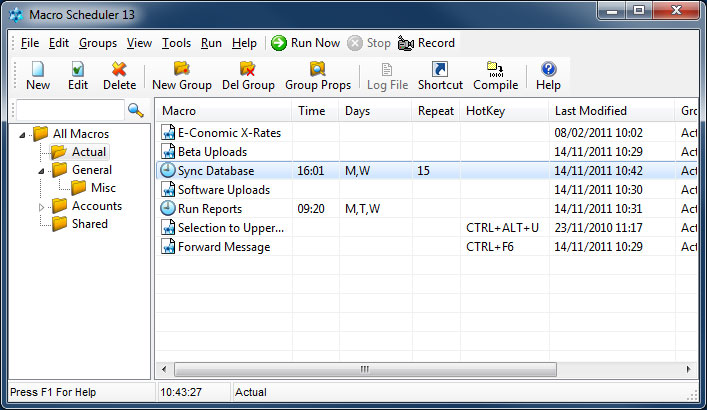This screenshot has width=707, height=410.
Task: Open the Edit menu
Action: pyautogui.click(x=59, y=43)
